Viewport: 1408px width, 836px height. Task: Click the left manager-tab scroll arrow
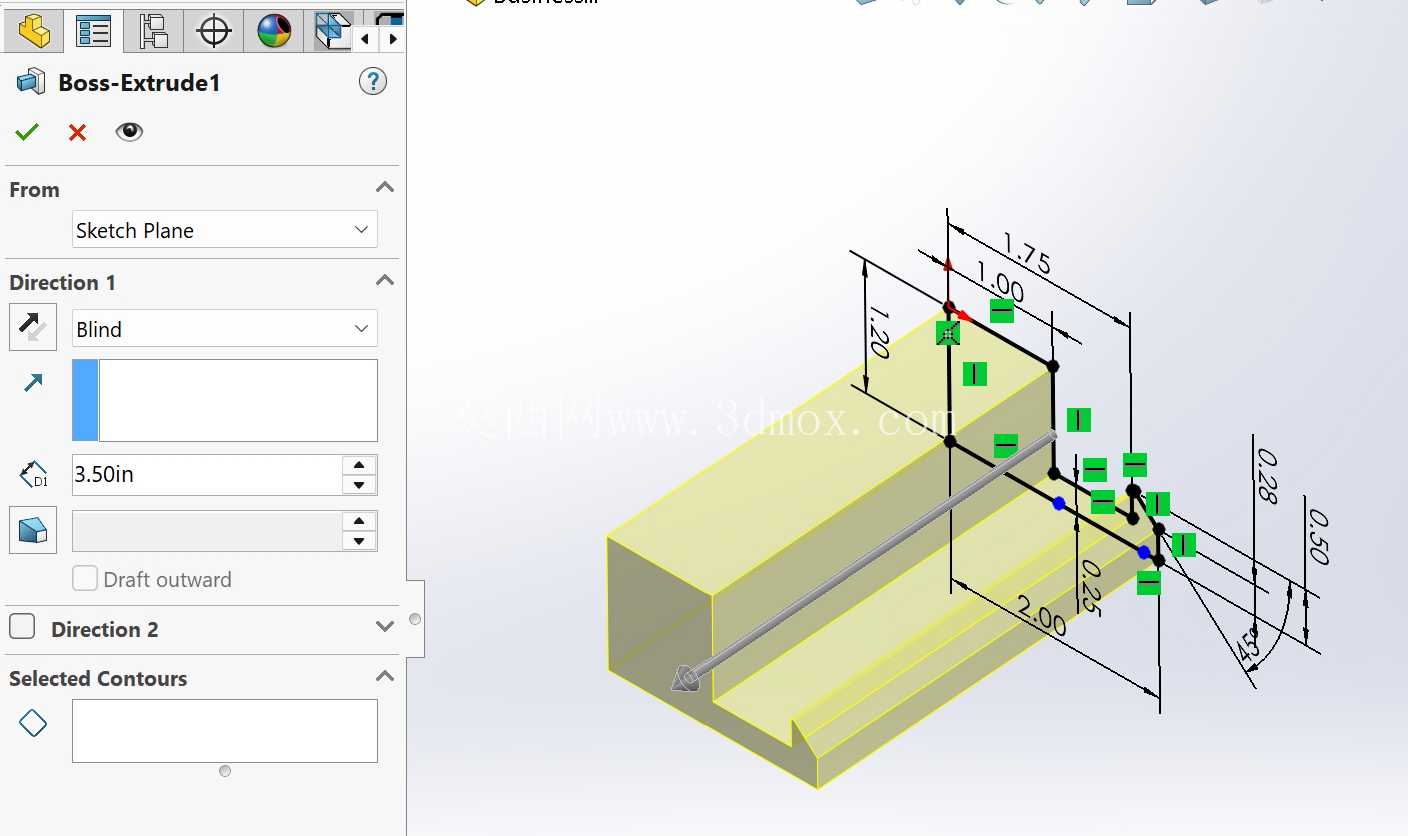coord(365,39)
